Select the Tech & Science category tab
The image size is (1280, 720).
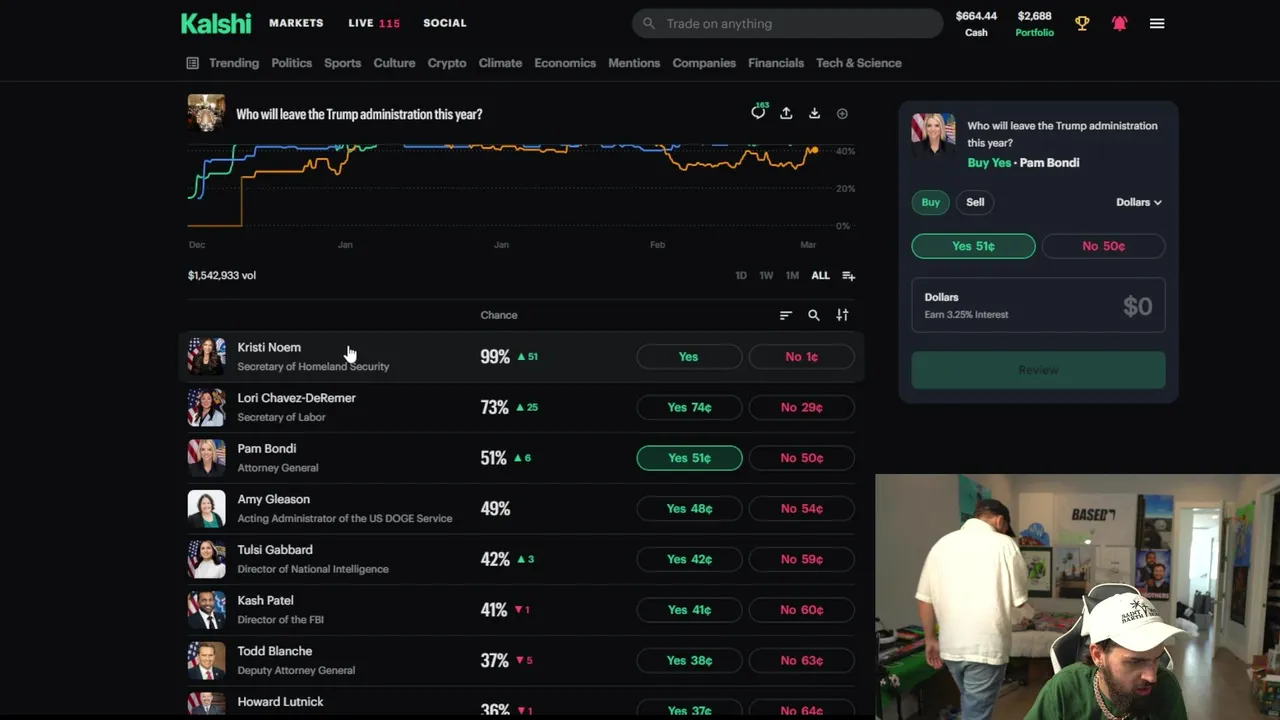click(859, 63)
